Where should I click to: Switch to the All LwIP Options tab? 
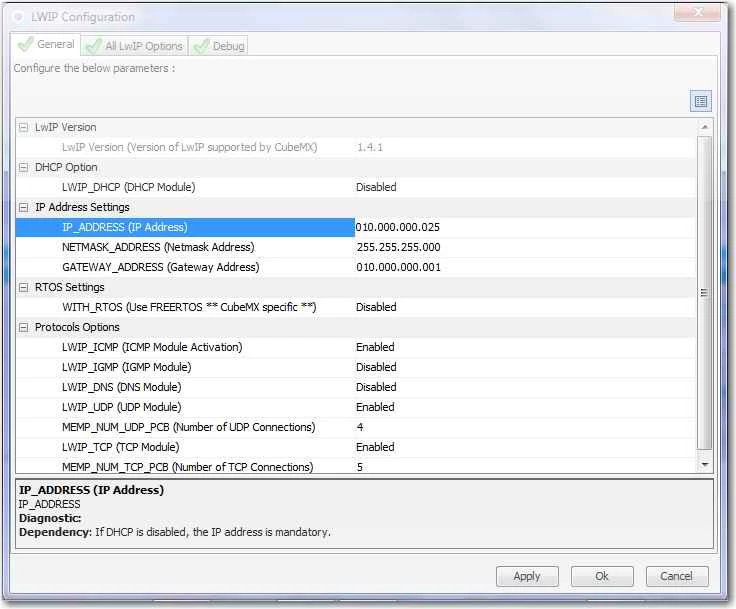135,46
